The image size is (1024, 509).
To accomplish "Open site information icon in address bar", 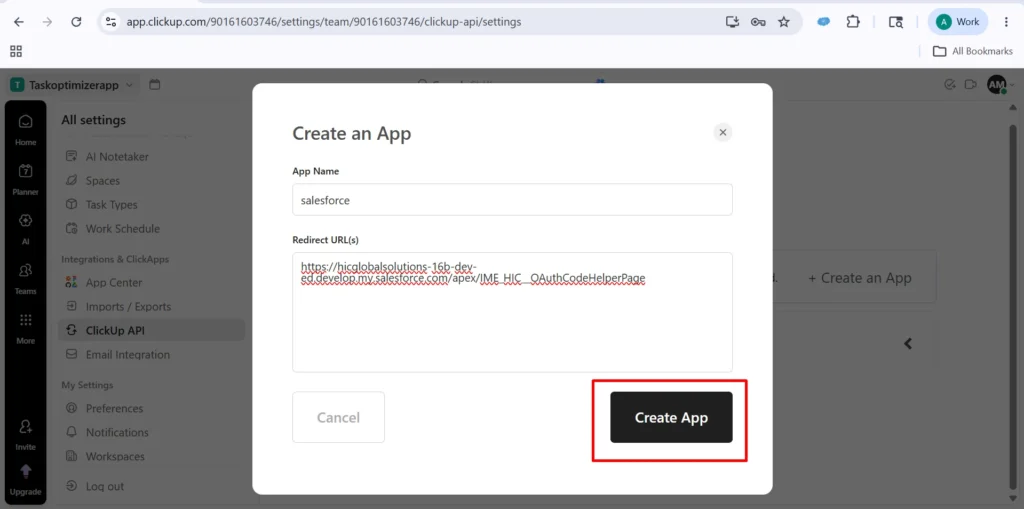I will coord(111,22).
